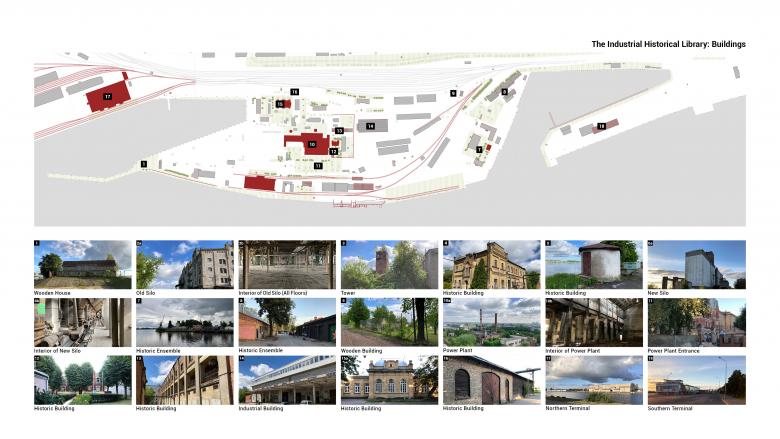The height and width of the screenshot is (439, 780).
Task: Open the Old Silo photo thumbnail
Action: click(x=185, y=264)
